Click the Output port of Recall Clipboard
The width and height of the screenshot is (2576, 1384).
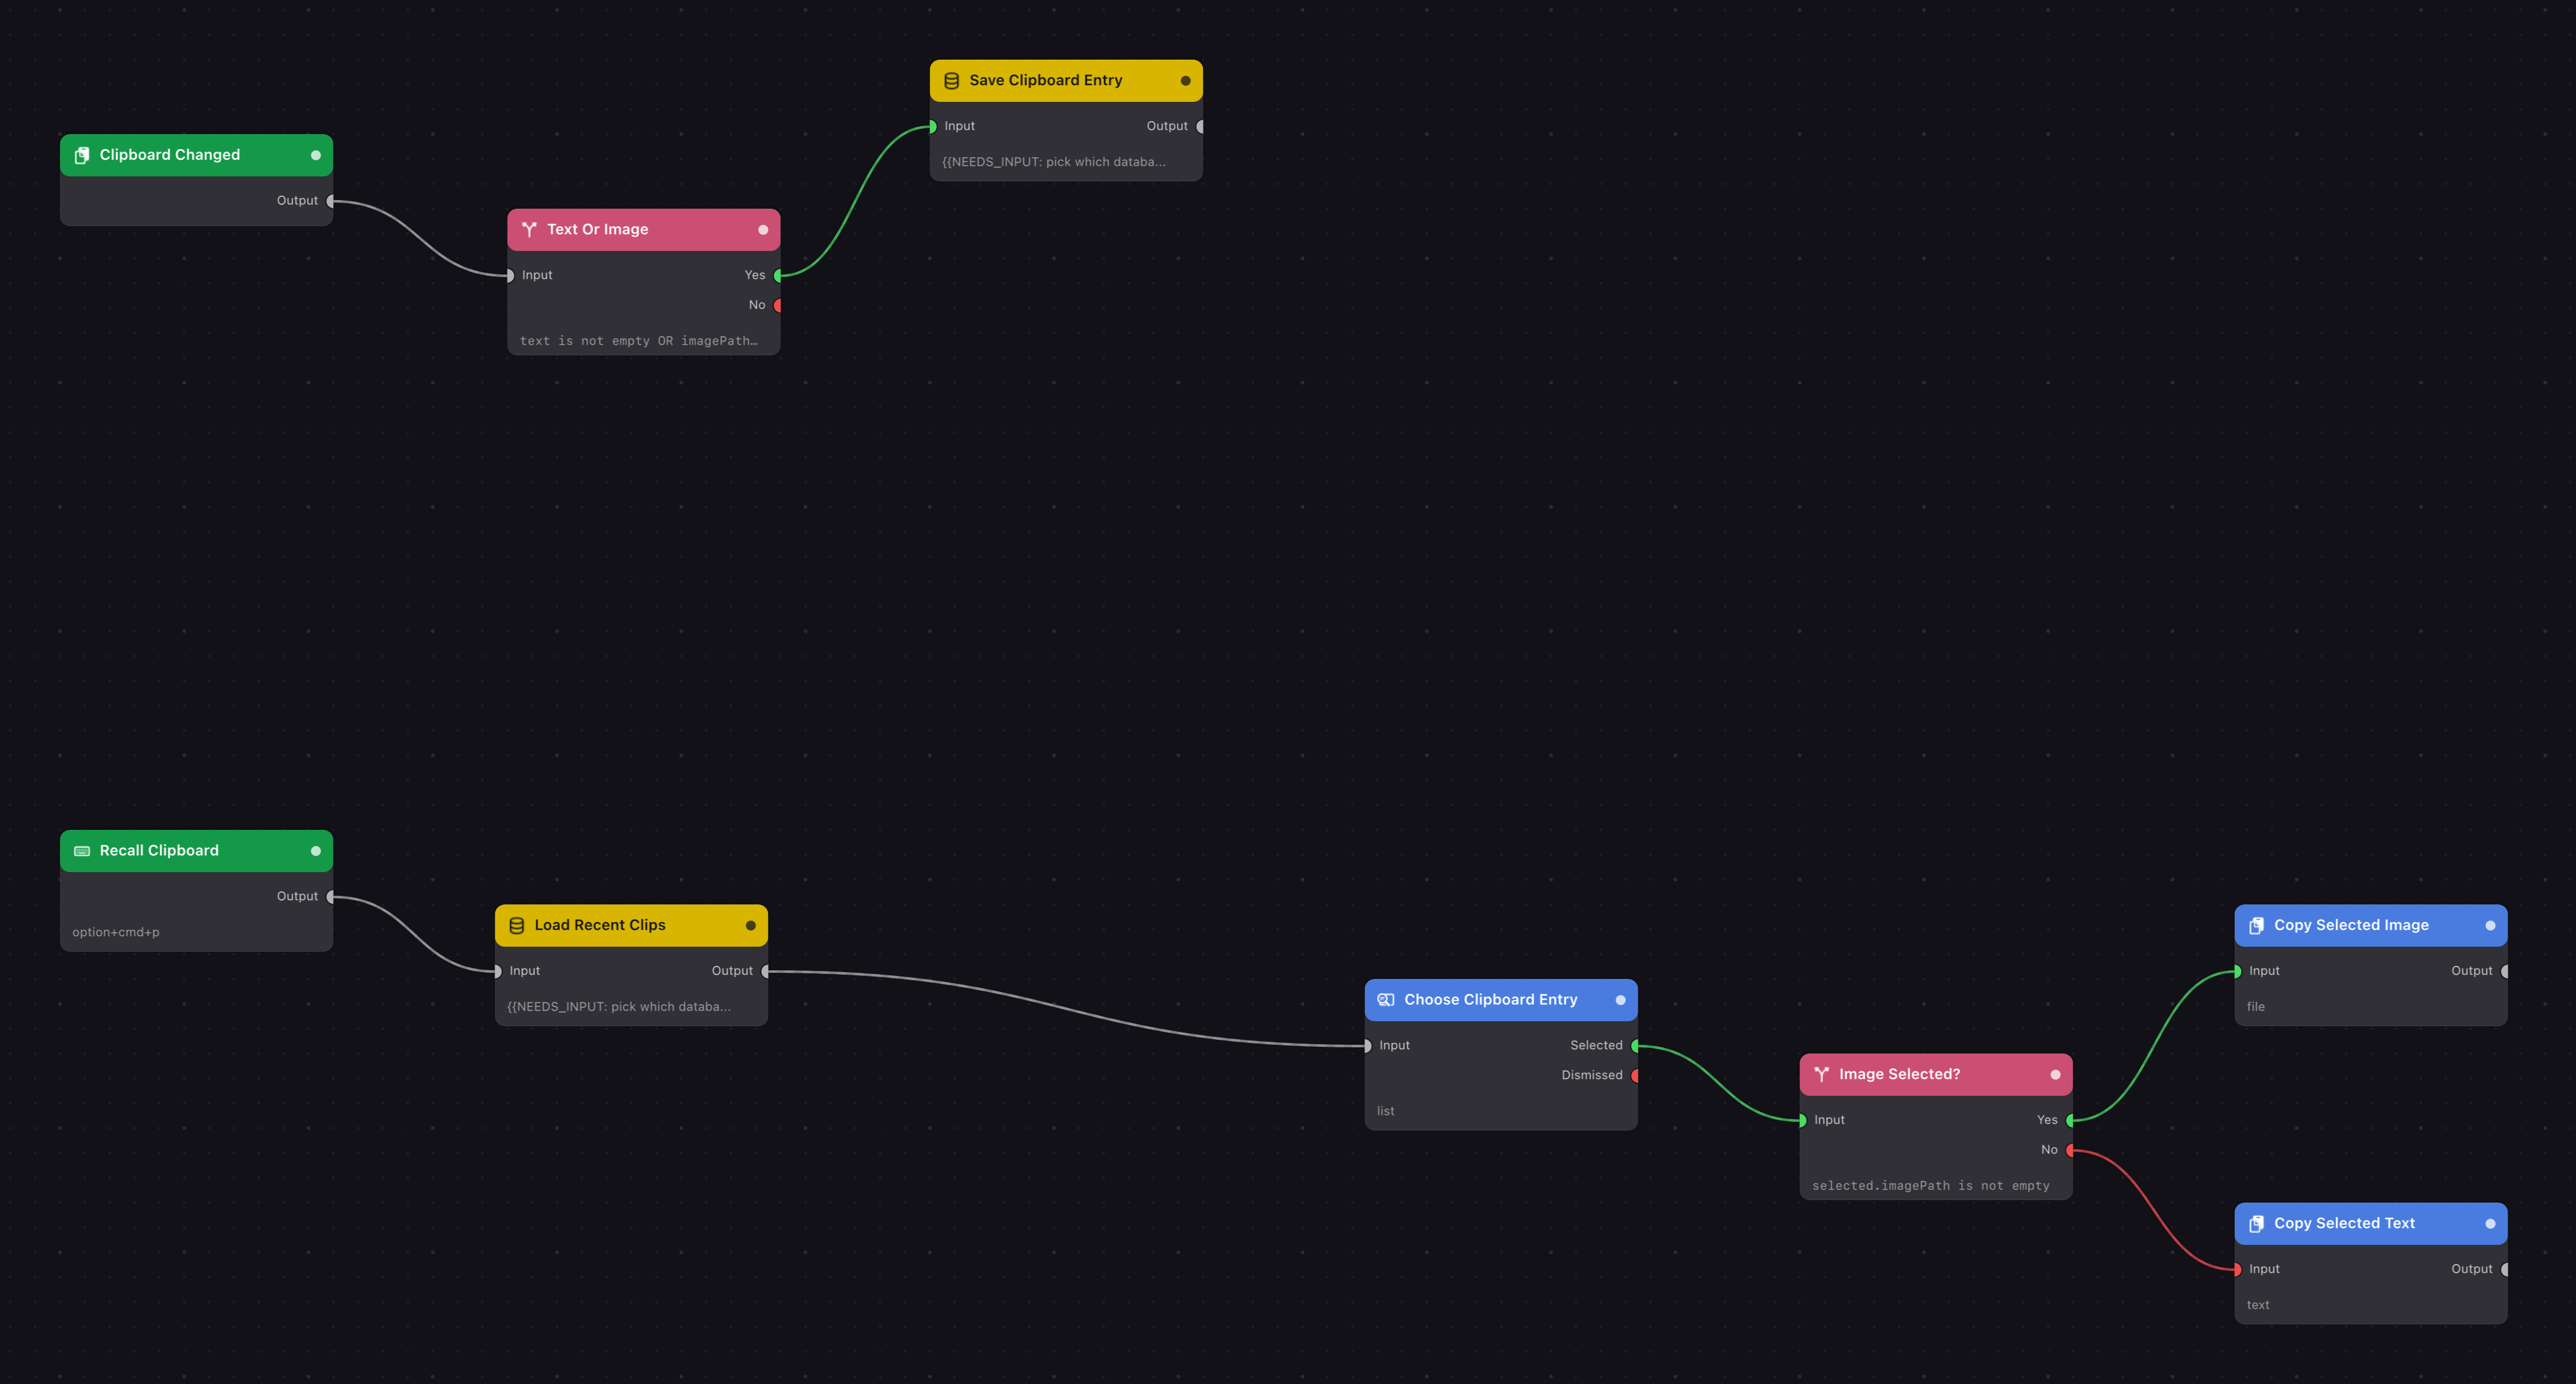tap(331, 897)
